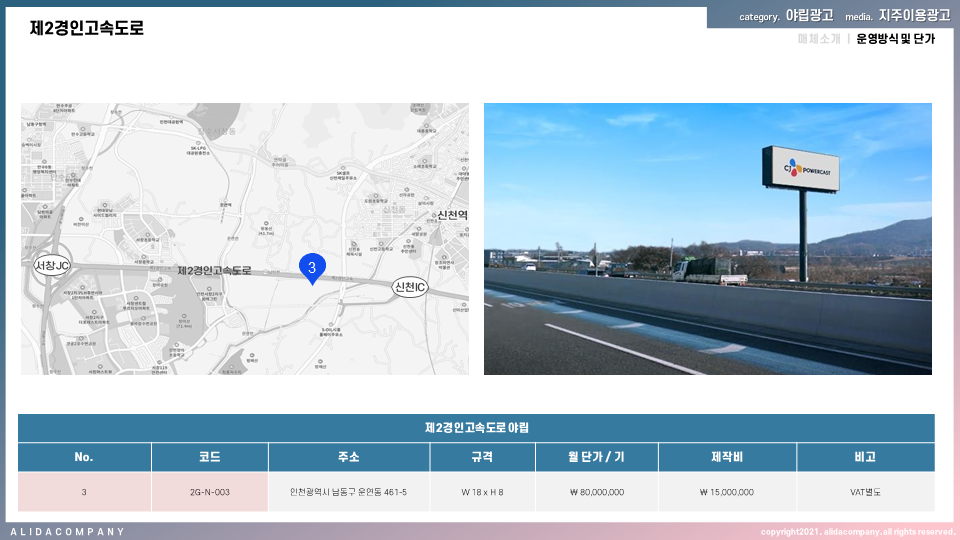The height and width of the screenshot is (540, 960).
Task: Select the 코드 column header
Action: coord(210,457)
